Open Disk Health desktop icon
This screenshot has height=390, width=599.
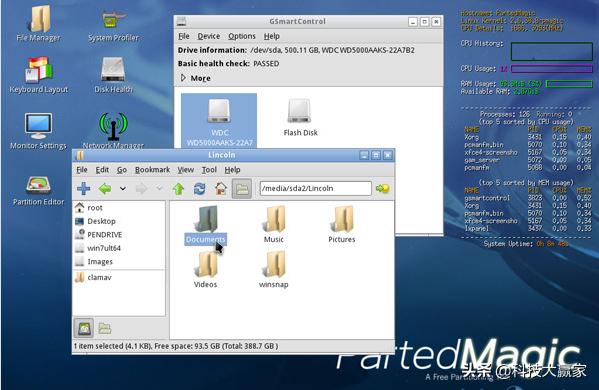[x=113, y=74]
